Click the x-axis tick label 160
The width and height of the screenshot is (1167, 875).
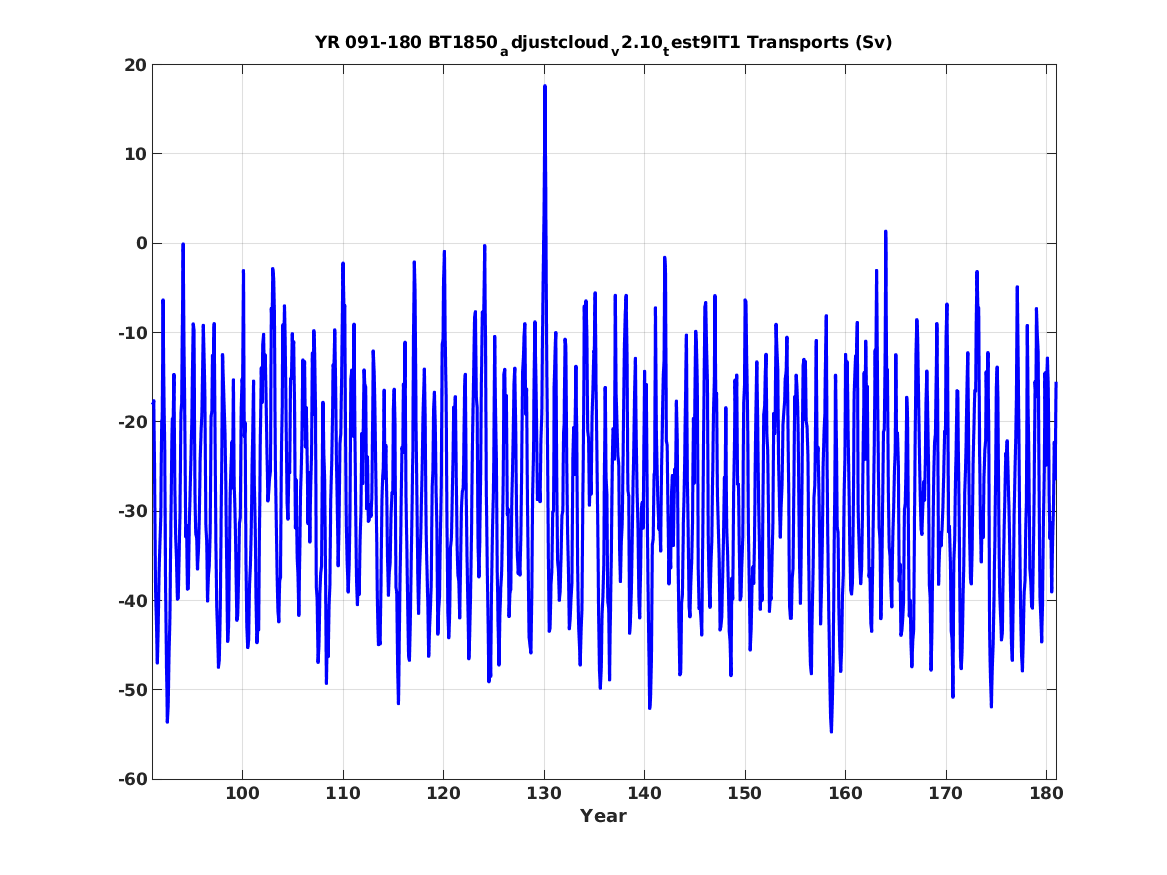pyautogui.click(x=845, y=794)
